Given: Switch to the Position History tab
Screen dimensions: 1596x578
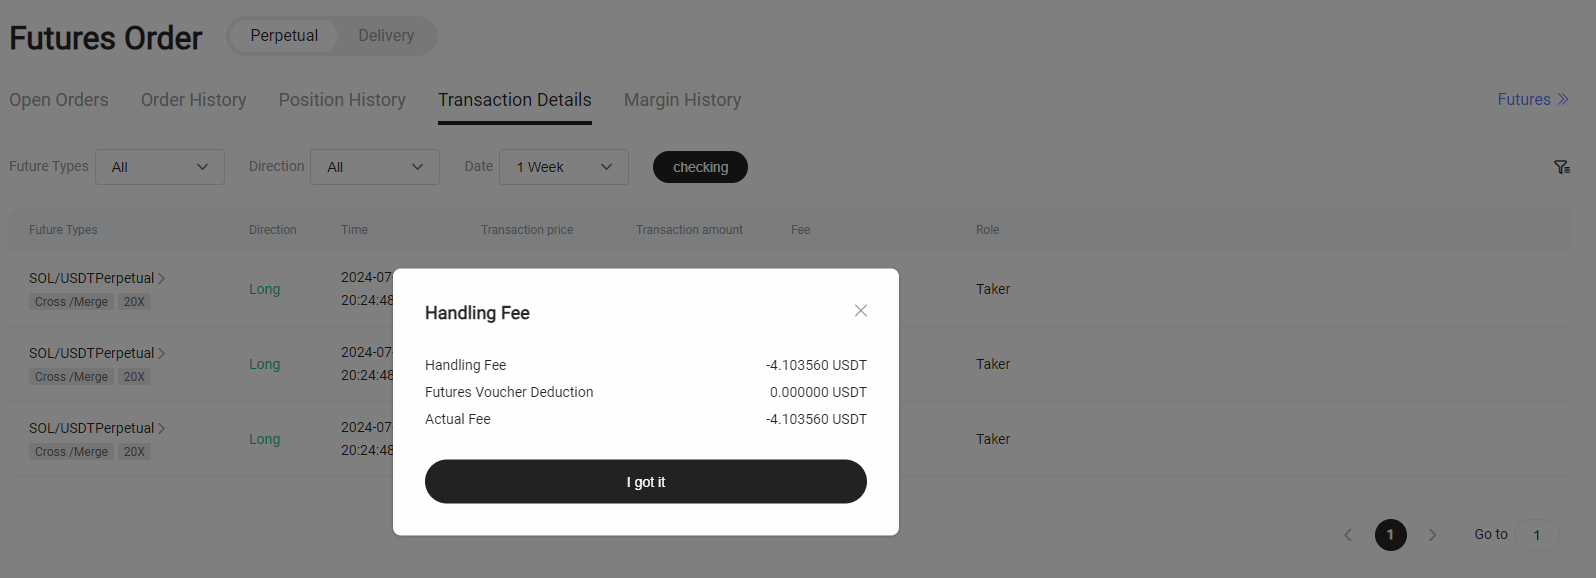Looking at the screenshot, I should (342, 100).
